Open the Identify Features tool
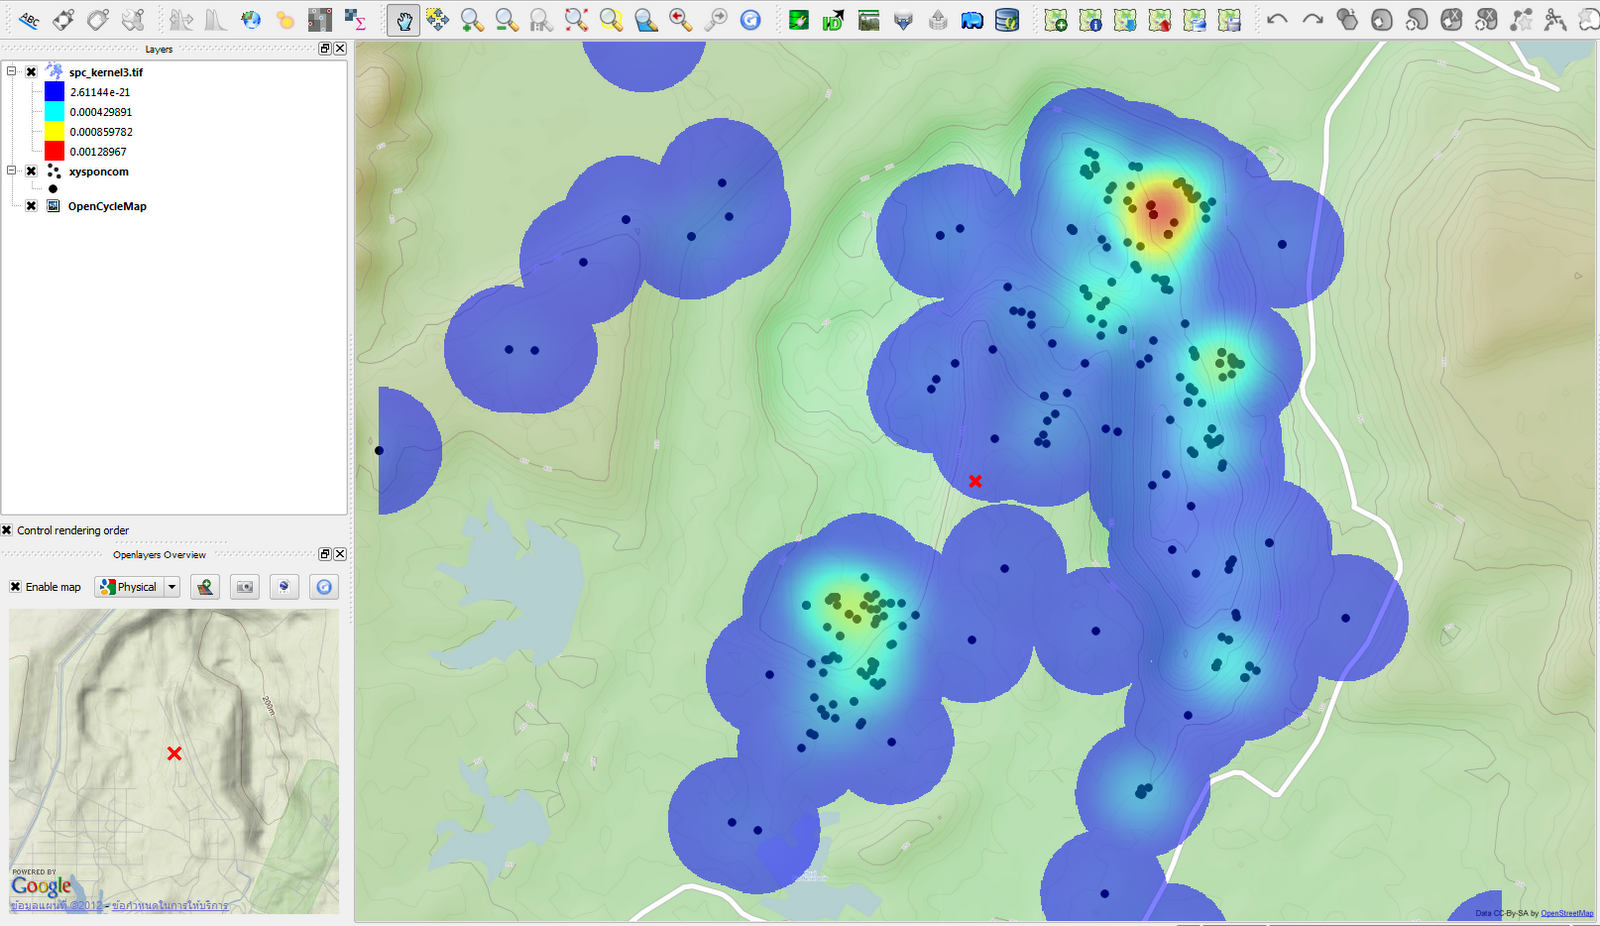 coord(833,19)
